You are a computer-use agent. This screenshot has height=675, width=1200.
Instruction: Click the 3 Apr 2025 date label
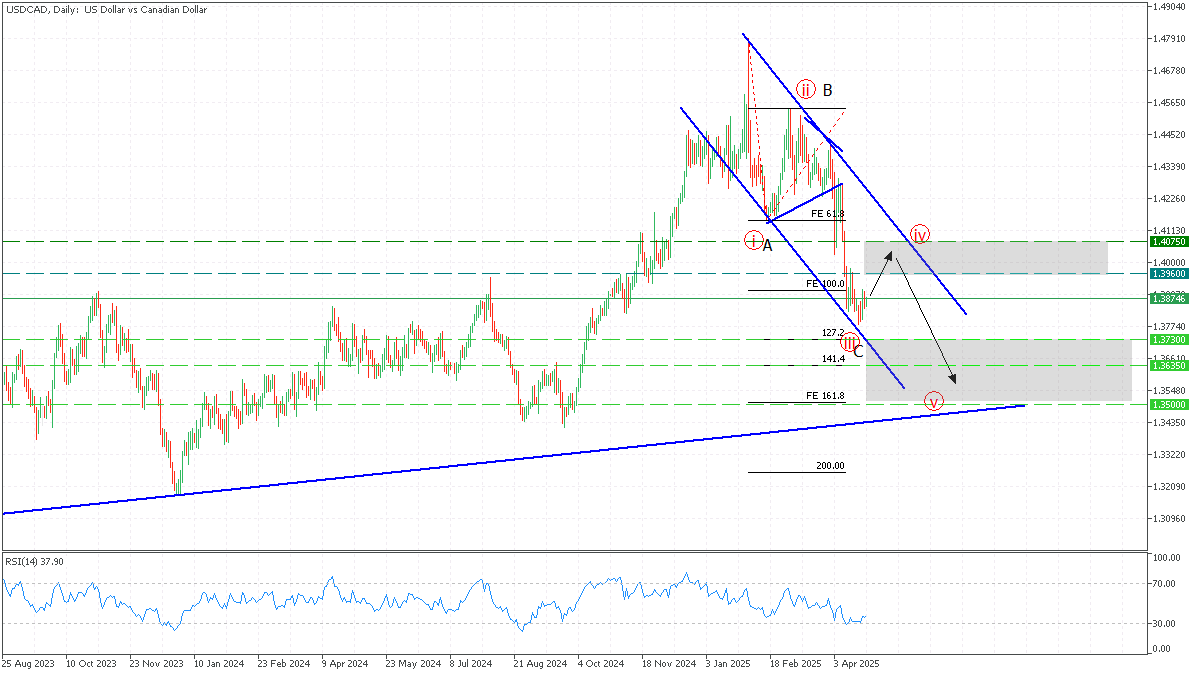point(858,663)
